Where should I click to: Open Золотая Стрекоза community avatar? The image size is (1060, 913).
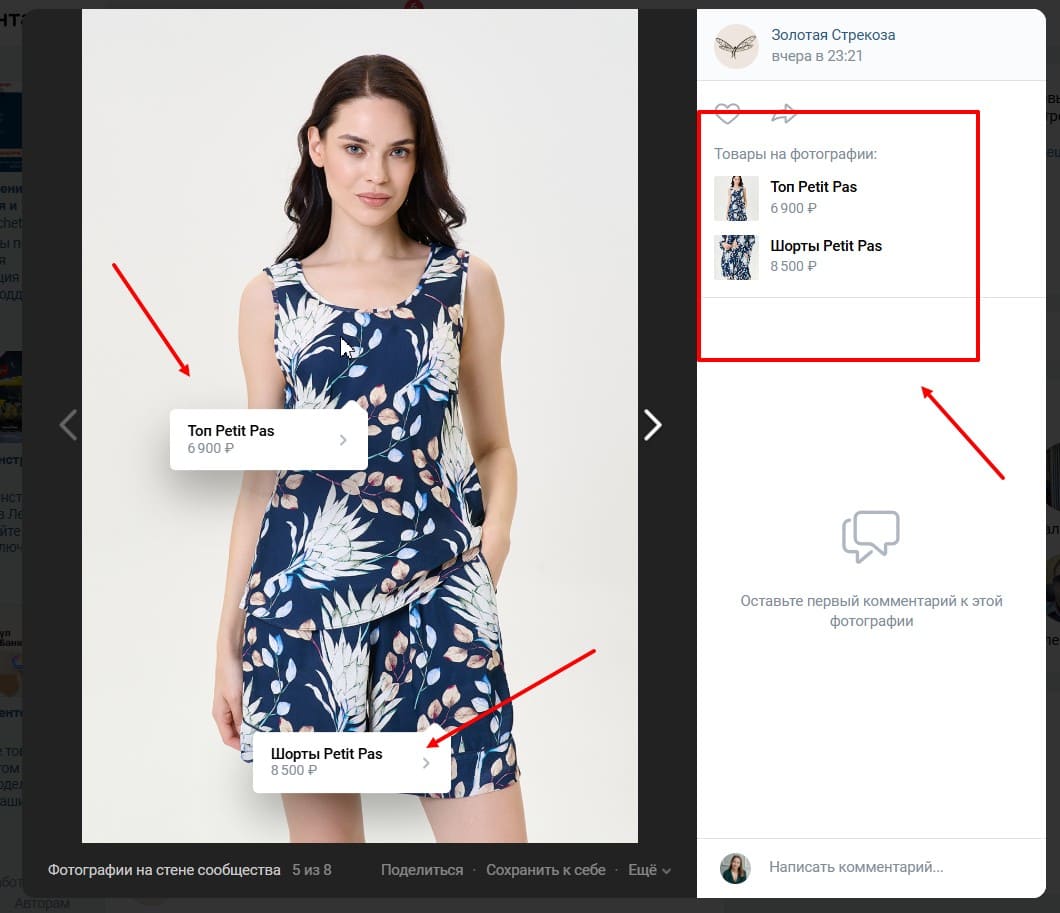click(x=736, y=46)
